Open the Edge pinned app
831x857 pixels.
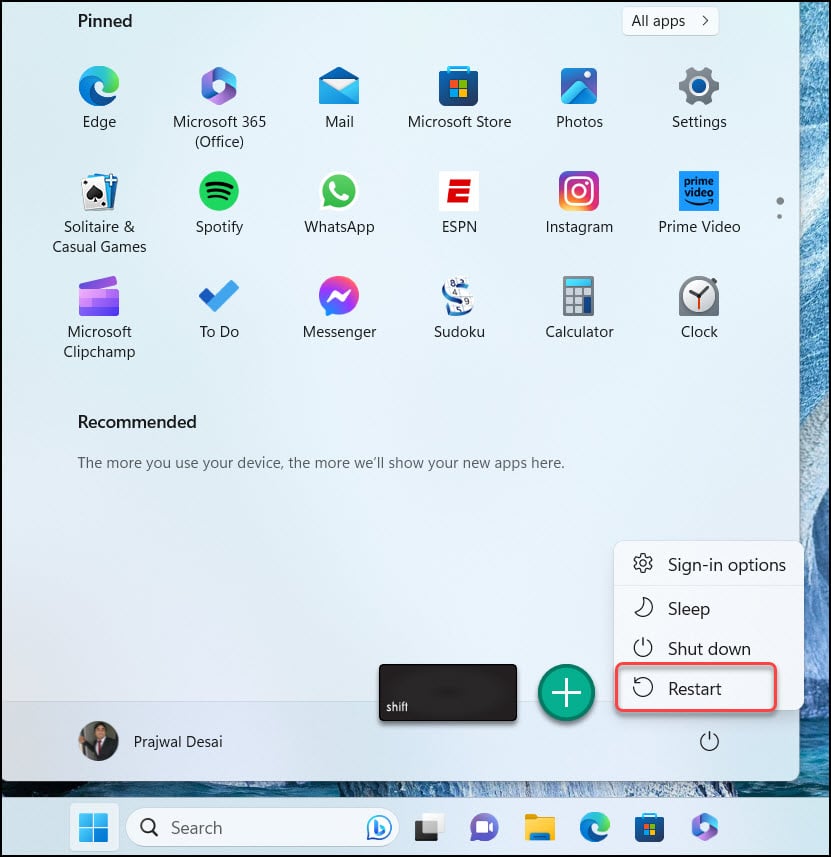99,97
